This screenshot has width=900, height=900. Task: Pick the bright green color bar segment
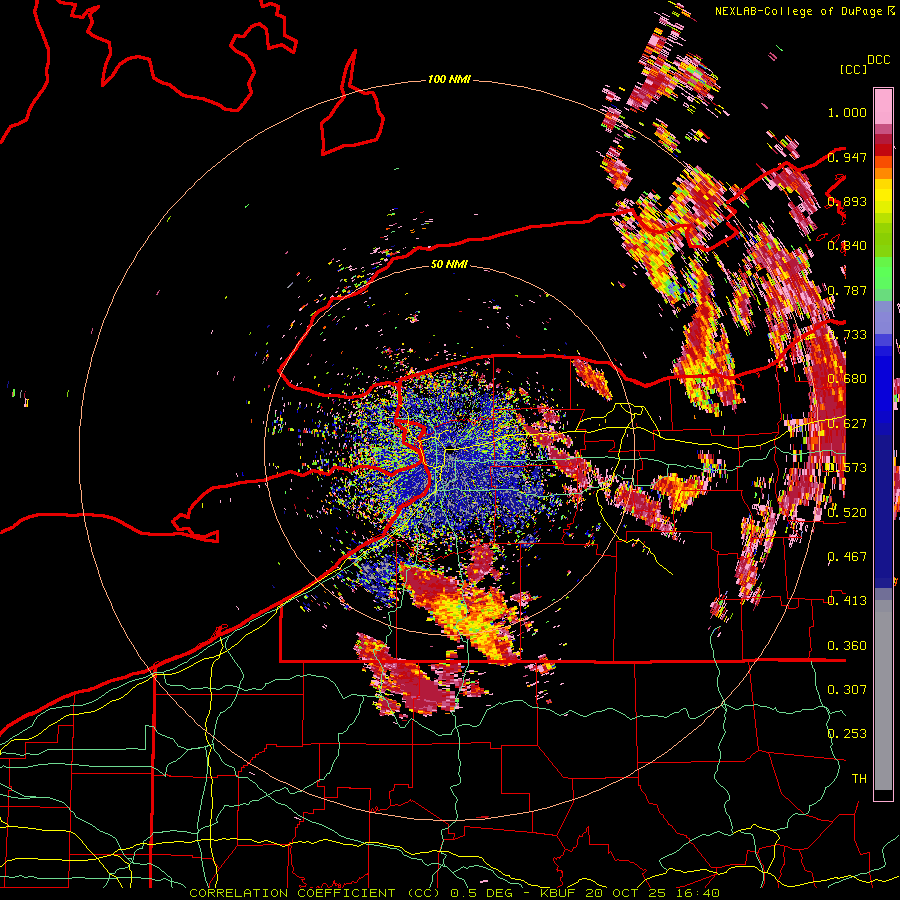tap(883, 273)
